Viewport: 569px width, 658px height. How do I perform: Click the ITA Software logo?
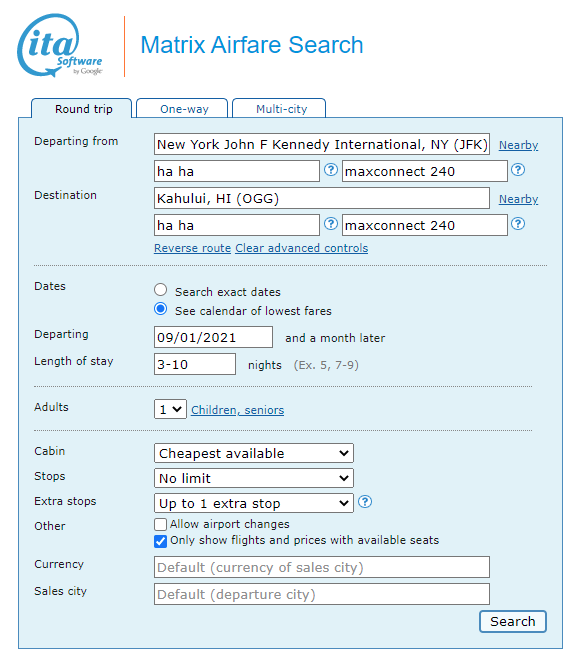pyautogui.click(x=60, y=45)
